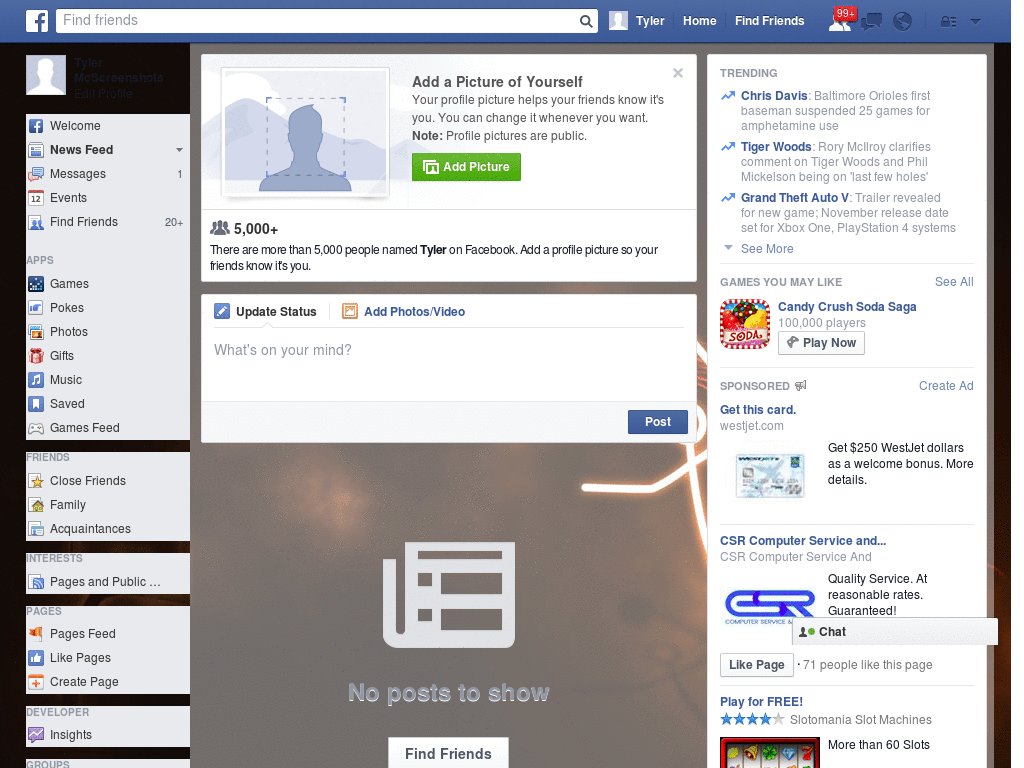Viewport: 1024px width, 768px height.
Task: Click the Pages Feed flag icon
Action: [36, 633]
